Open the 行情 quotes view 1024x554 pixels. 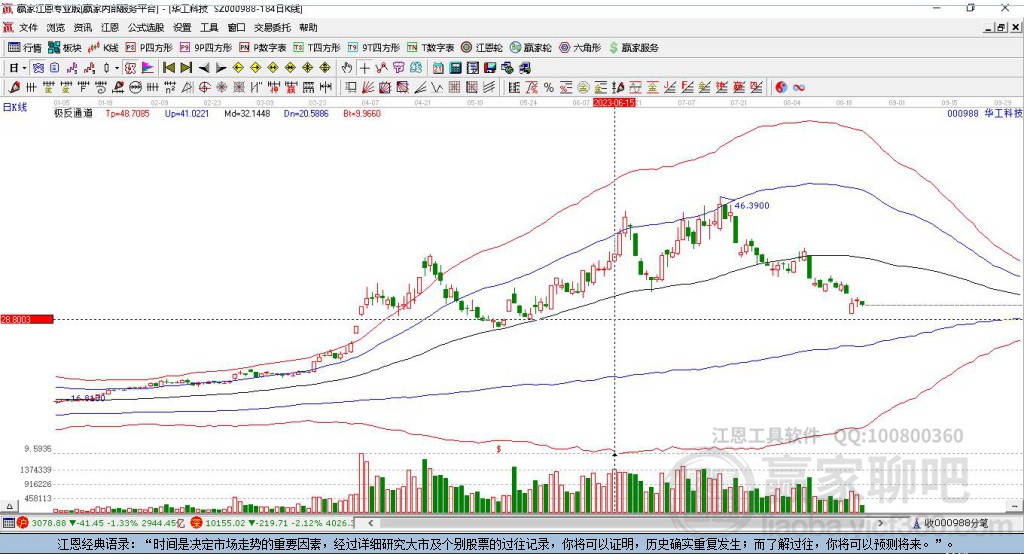pos(24,48)
